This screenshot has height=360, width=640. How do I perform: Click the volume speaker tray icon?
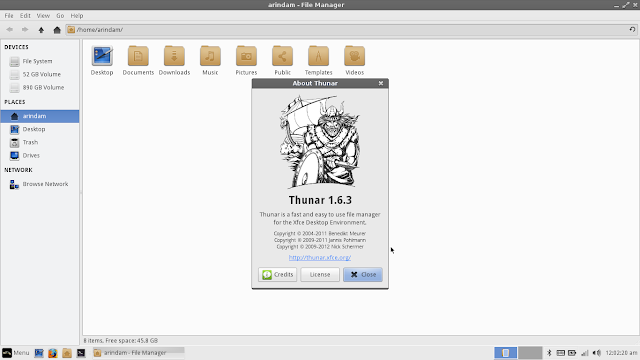[597, 353]
